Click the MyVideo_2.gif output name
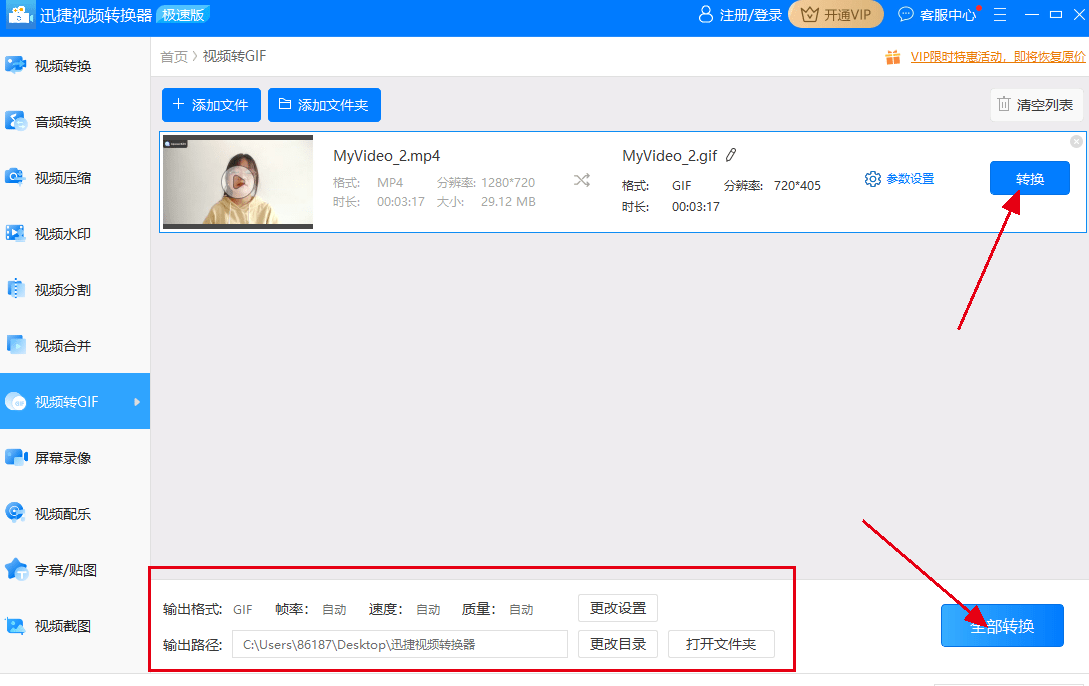This screenshot has height=686, width=1089. pyautogui.click(x=670, y=156)
